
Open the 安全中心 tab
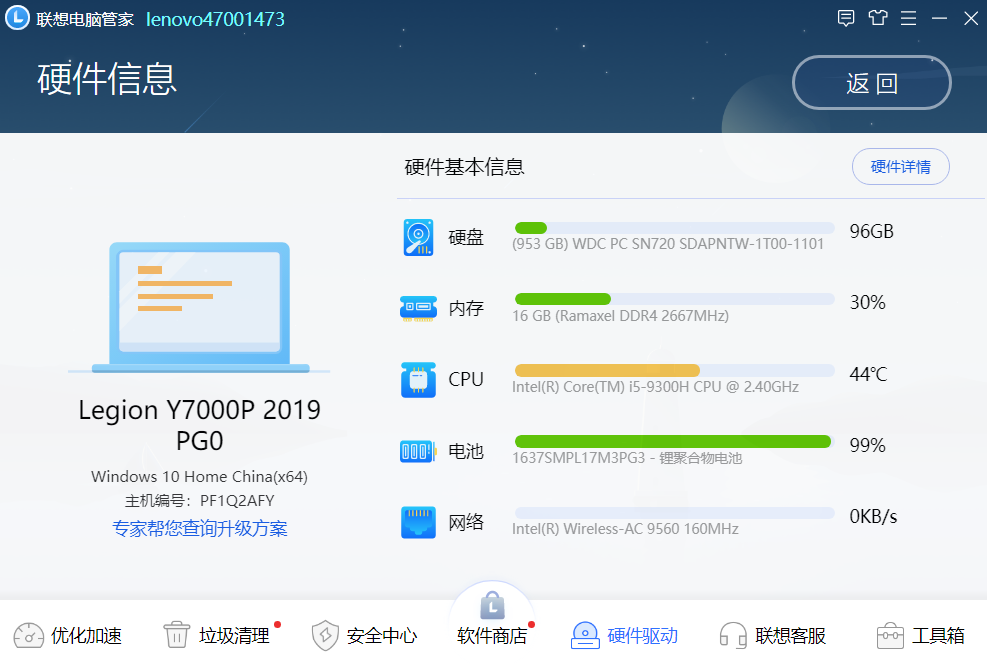tap(364, 636)
